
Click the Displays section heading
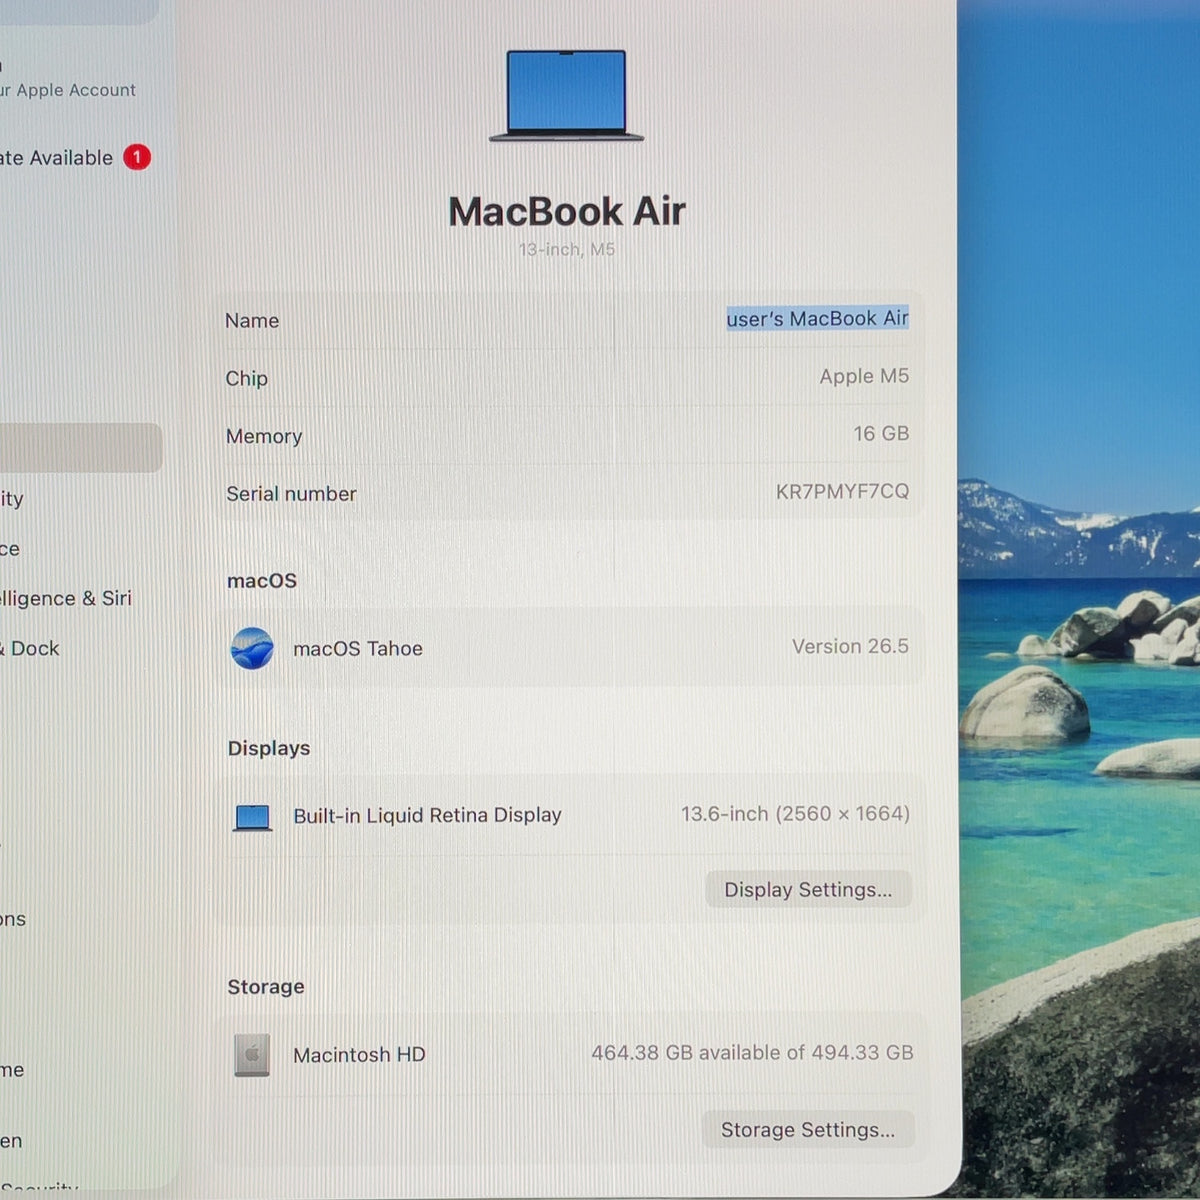pos(269,748)
